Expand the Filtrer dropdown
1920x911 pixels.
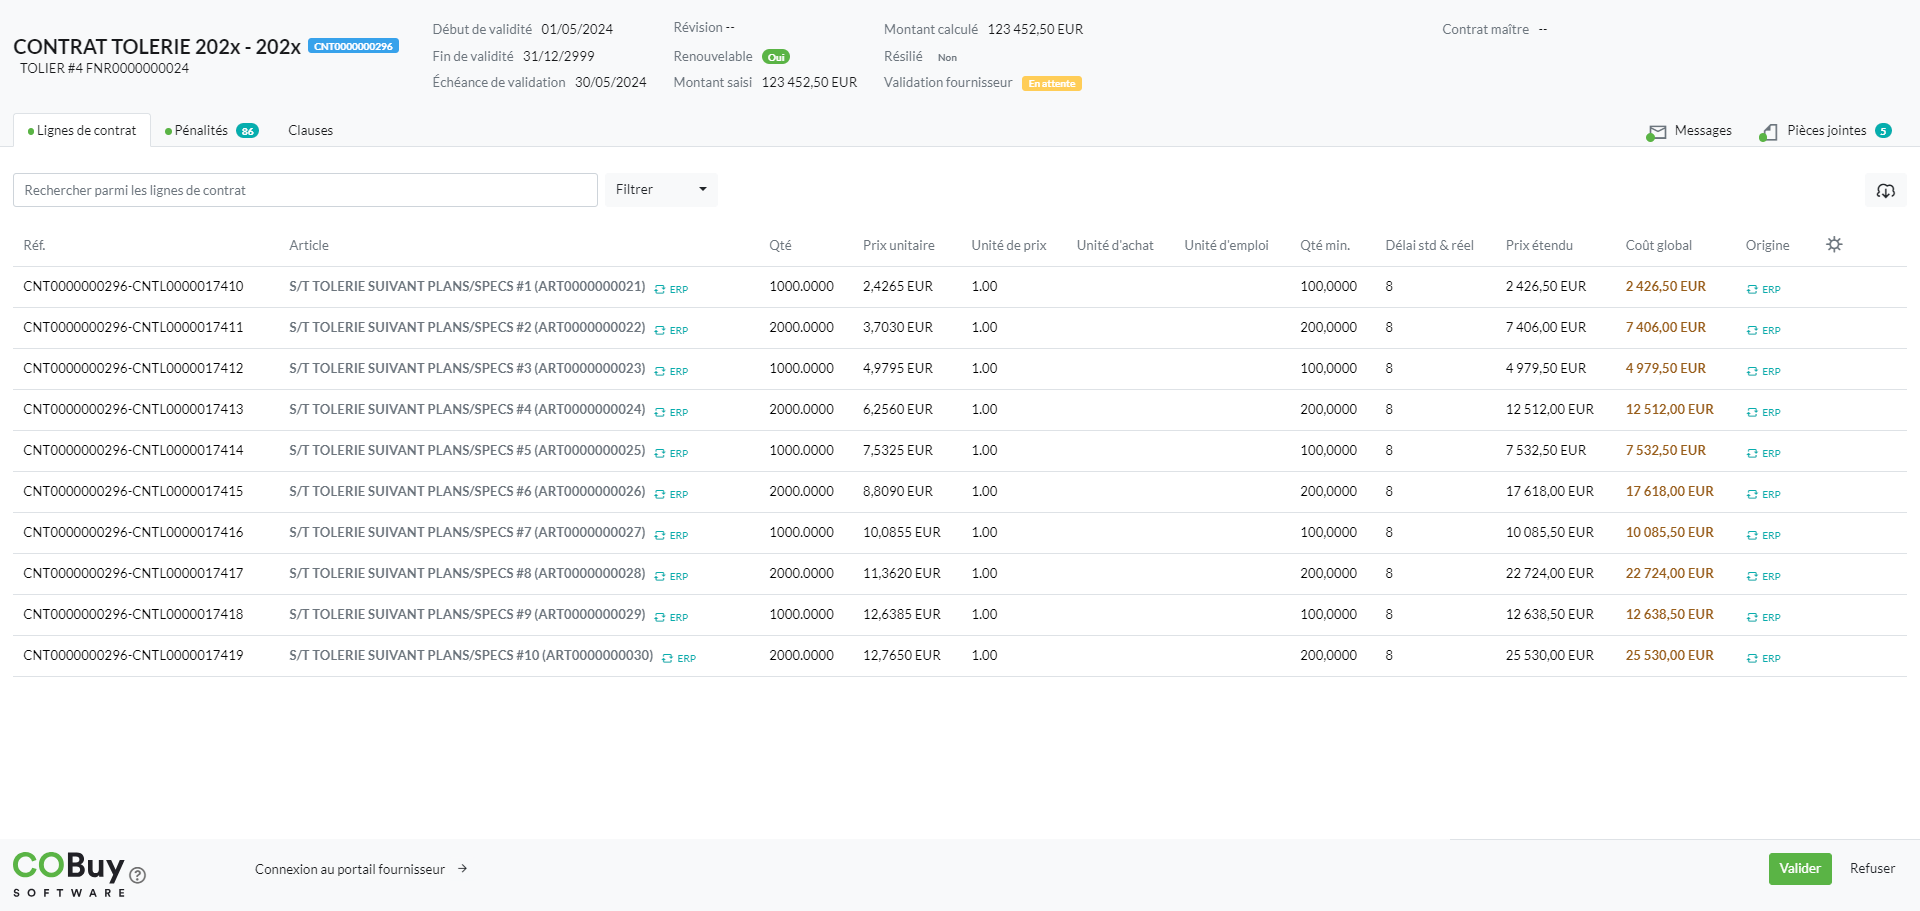(661, 190)
